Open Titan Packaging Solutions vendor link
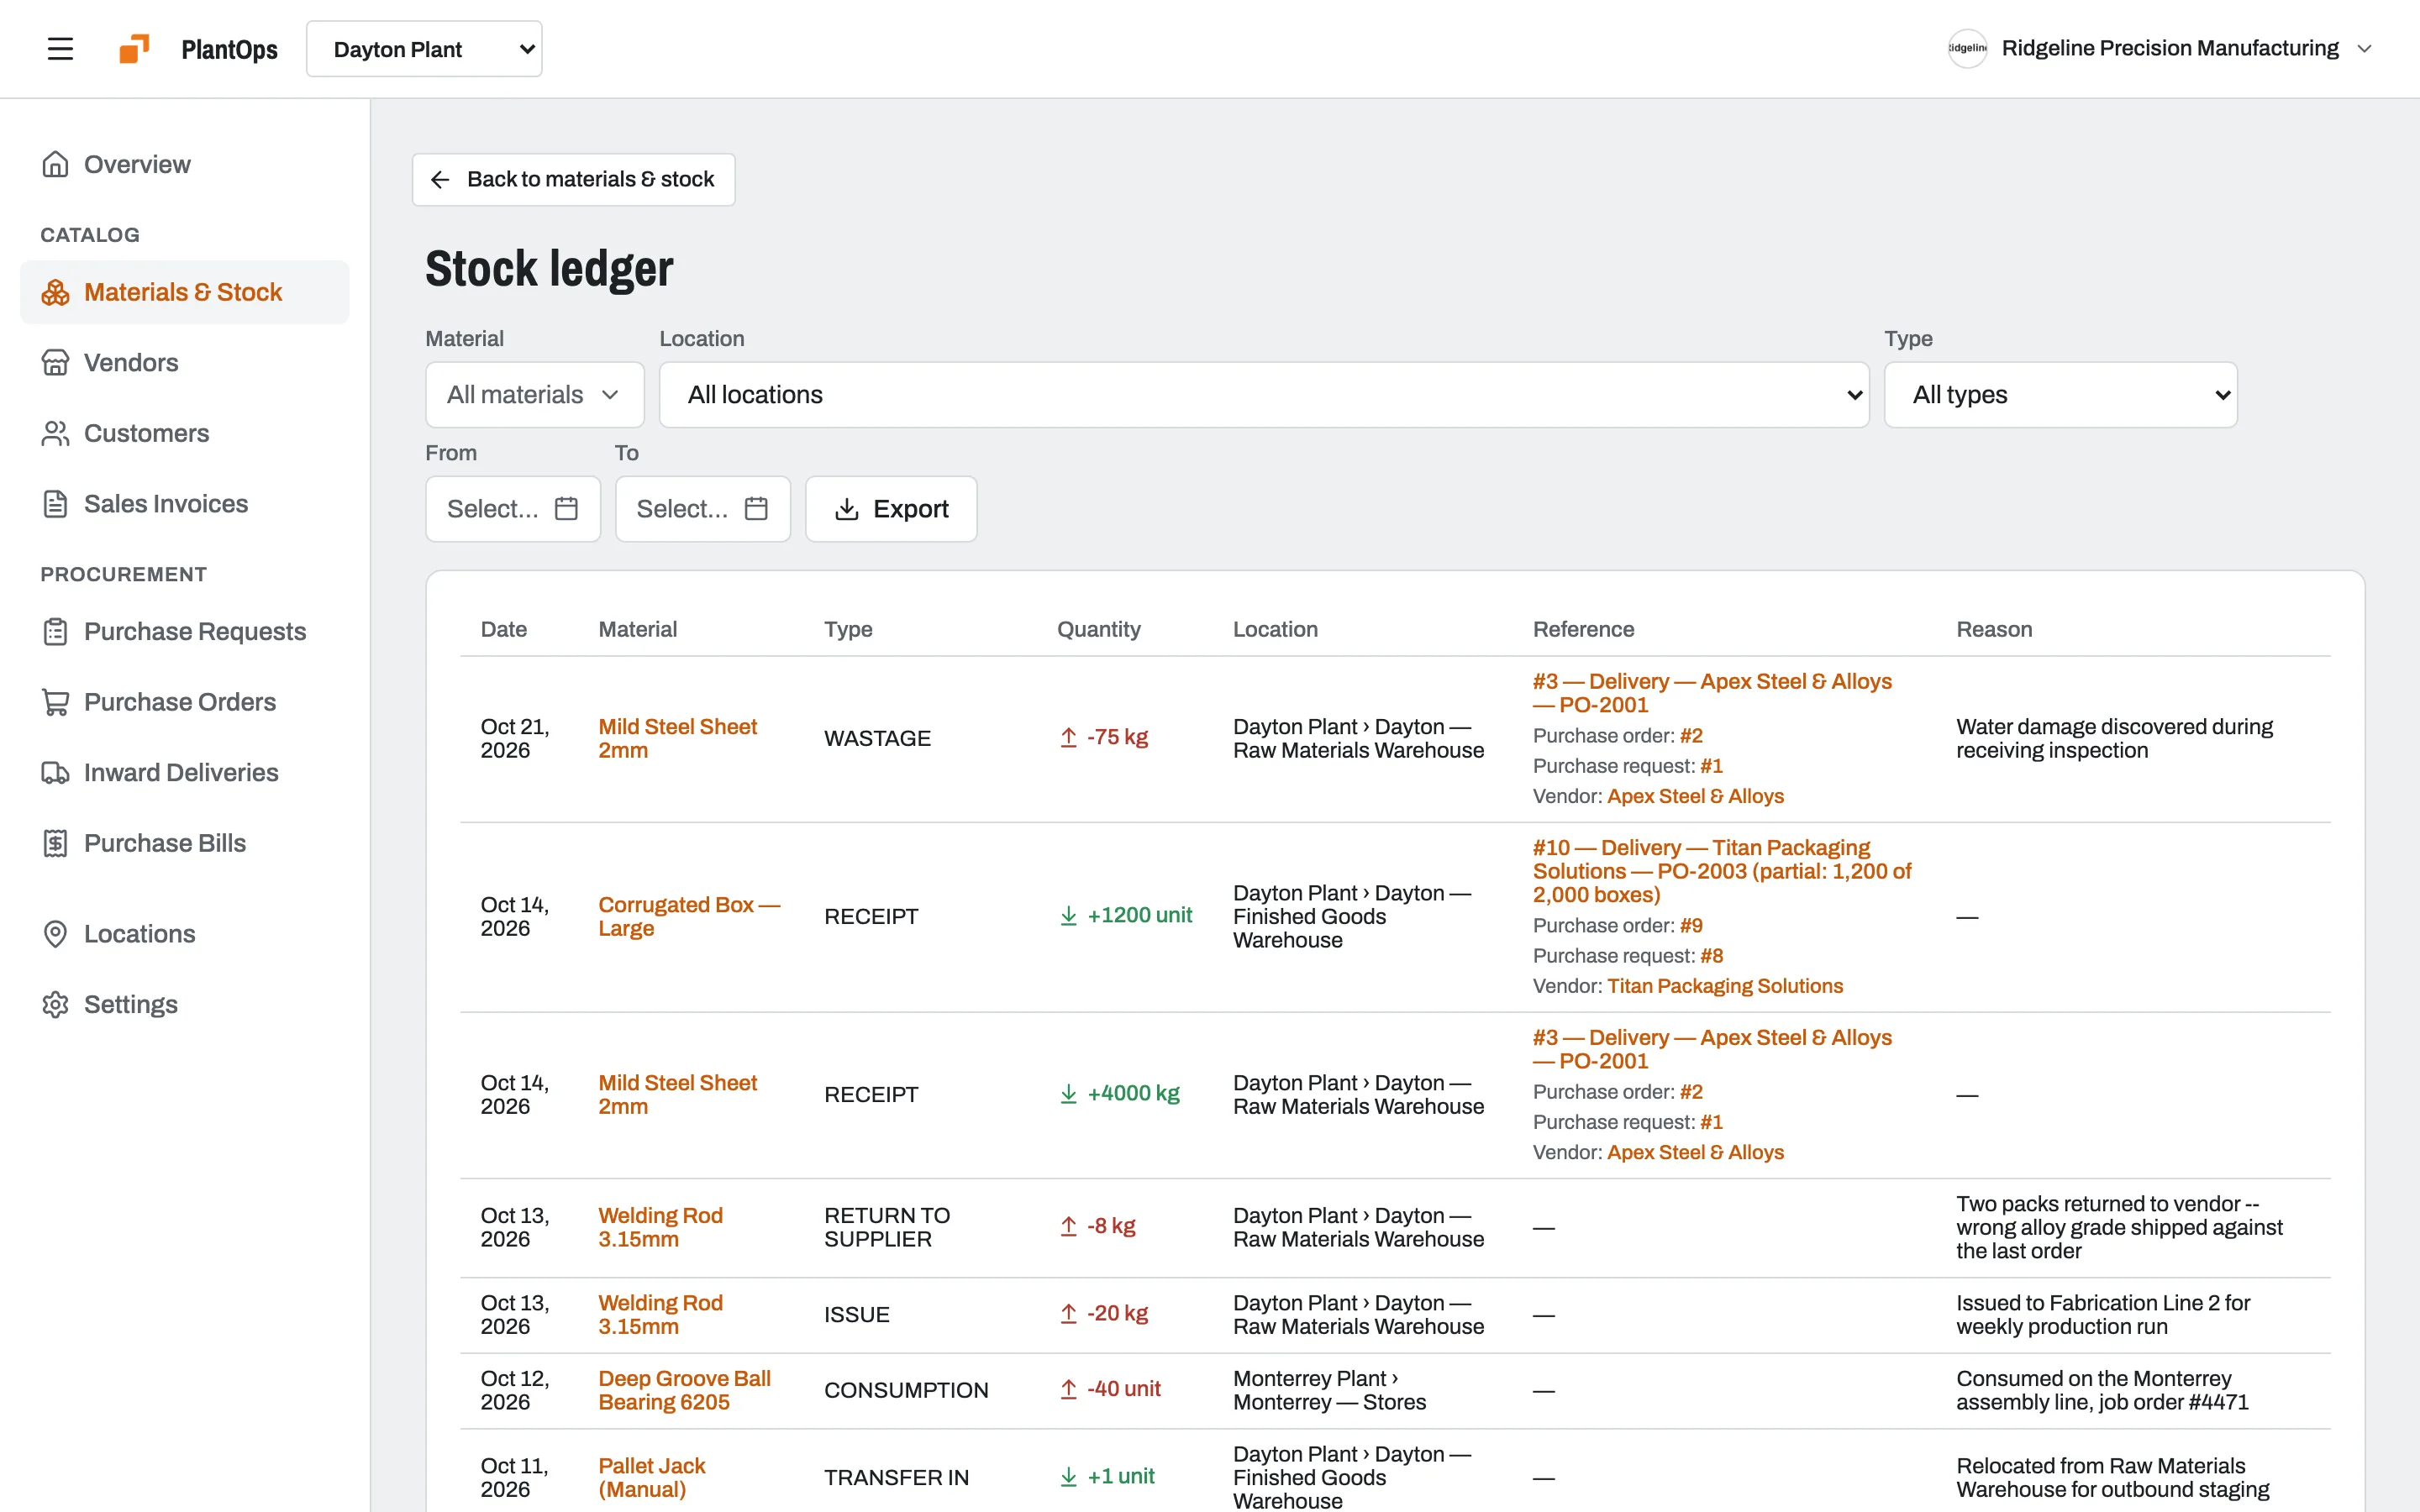The width and height of the screenshot is (2420, 1512). (x=1724, y=986)
